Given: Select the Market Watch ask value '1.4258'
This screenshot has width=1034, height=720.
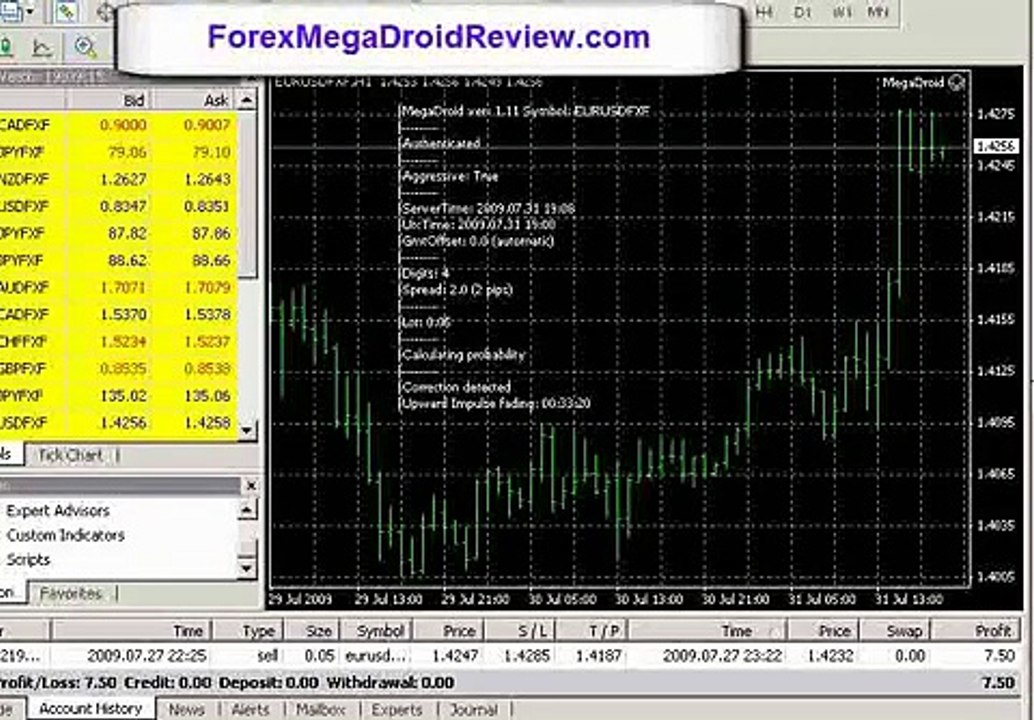Looking at the screenshot, I should pyautogui.click(x=207, y=423).
